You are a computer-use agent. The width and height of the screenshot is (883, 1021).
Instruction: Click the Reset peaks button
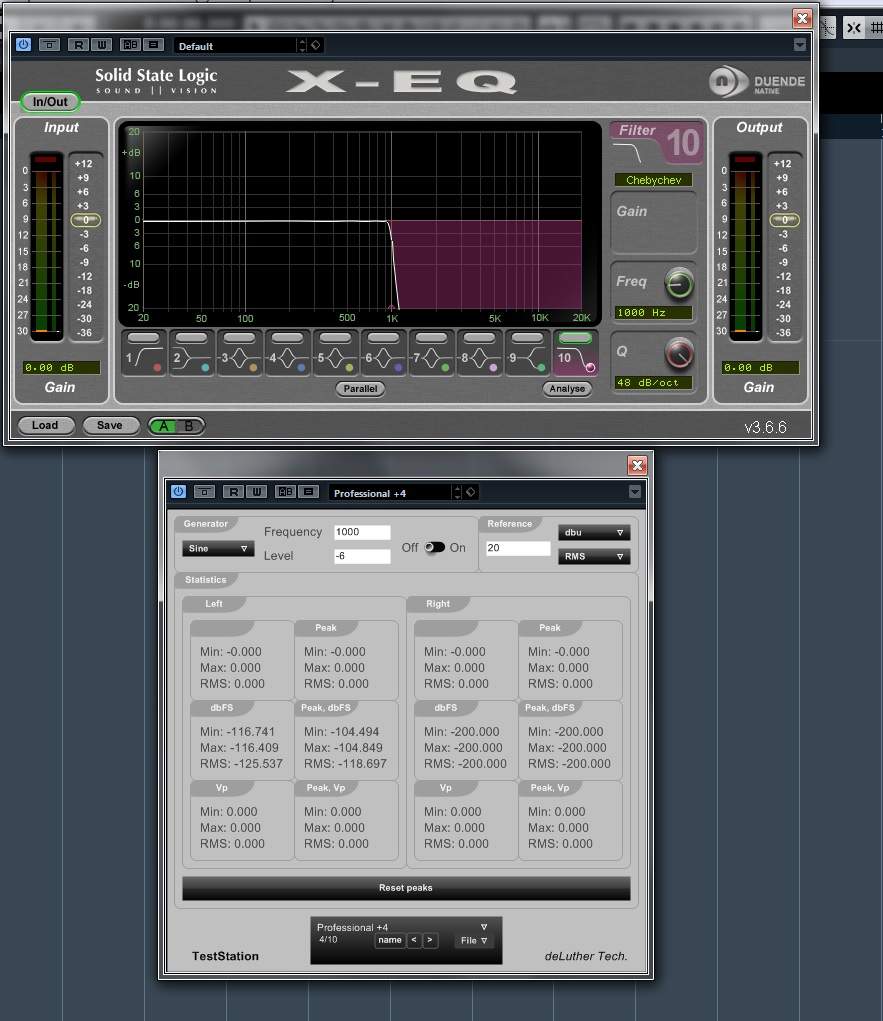[x=406, y=888]
